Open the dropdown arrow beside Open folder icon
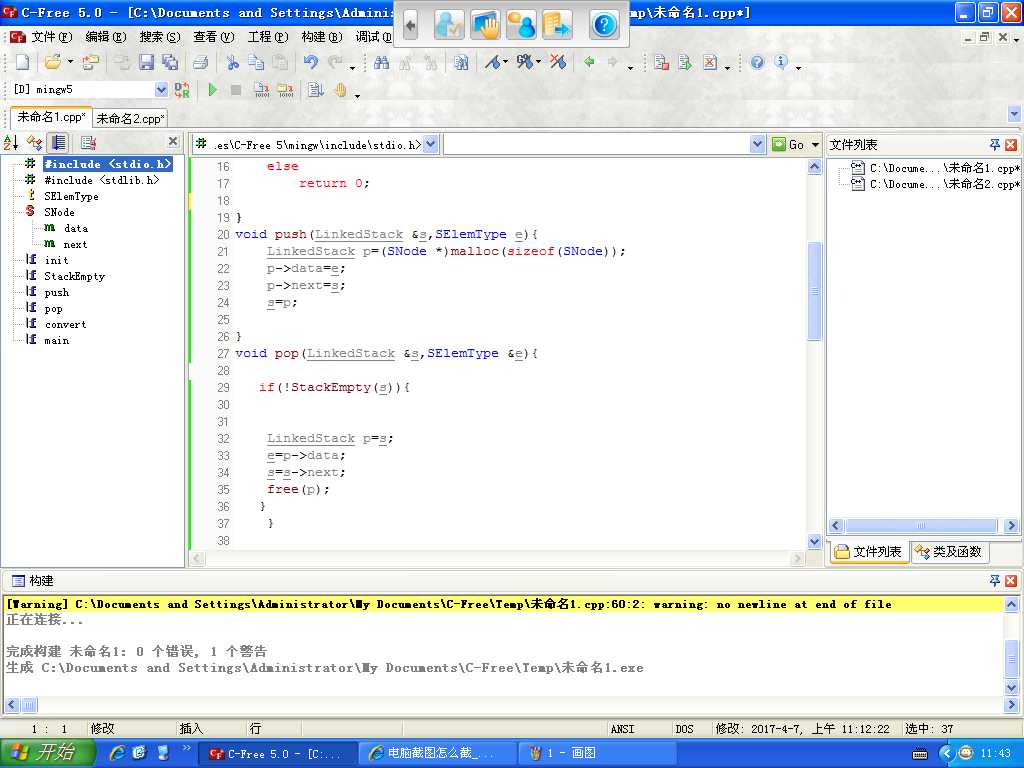 click(x=70, y=62)
